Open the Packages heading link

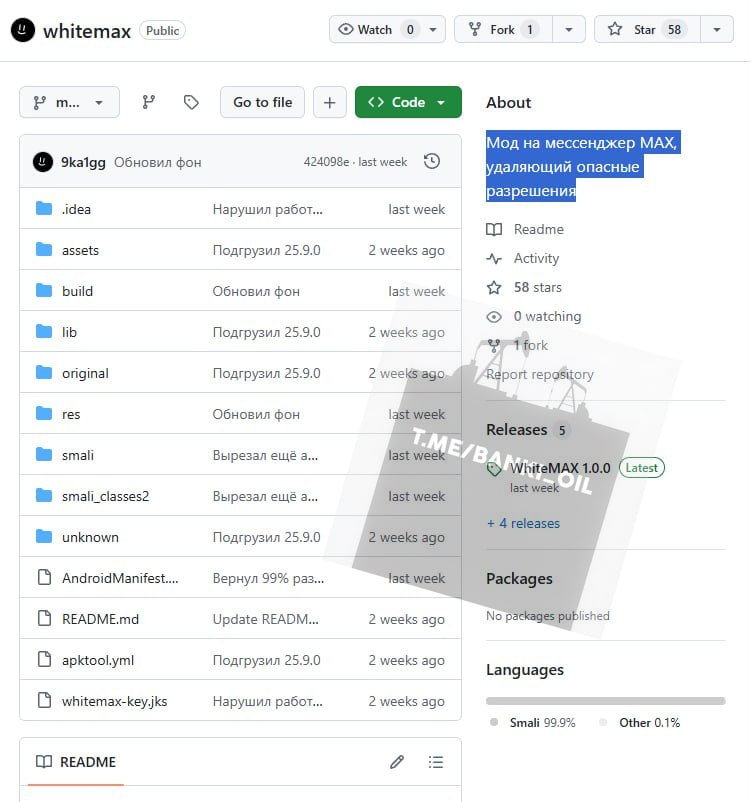pos(519,578)
